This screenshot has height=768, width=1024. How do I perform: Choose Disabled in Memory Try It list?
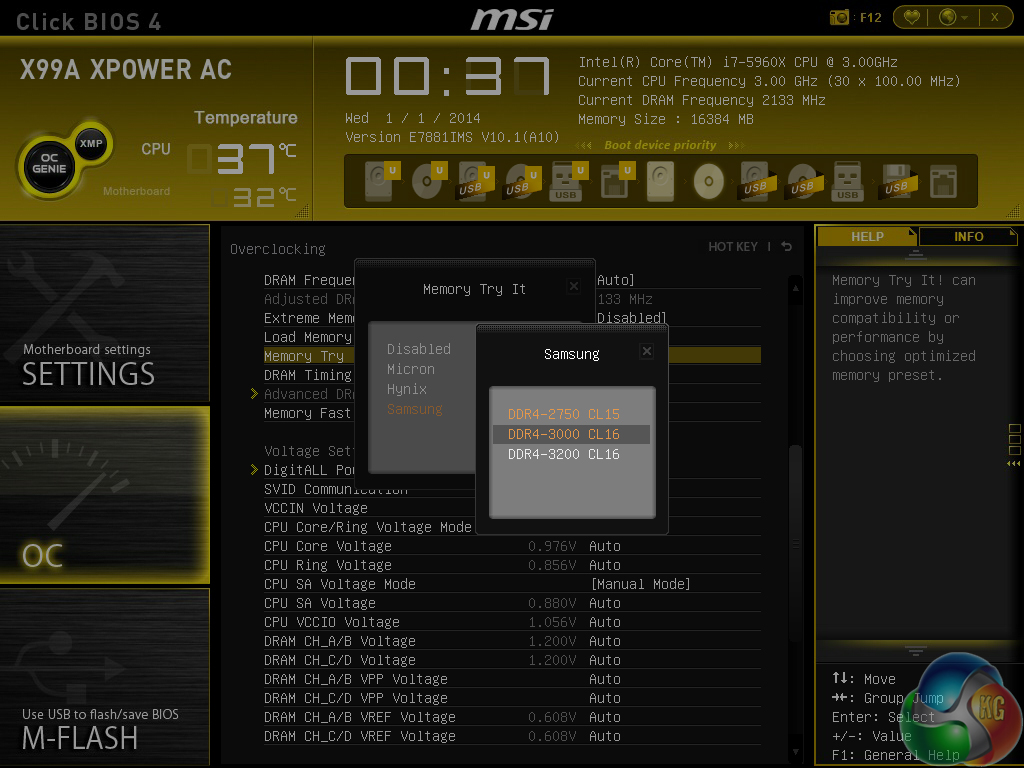point(419,349)
